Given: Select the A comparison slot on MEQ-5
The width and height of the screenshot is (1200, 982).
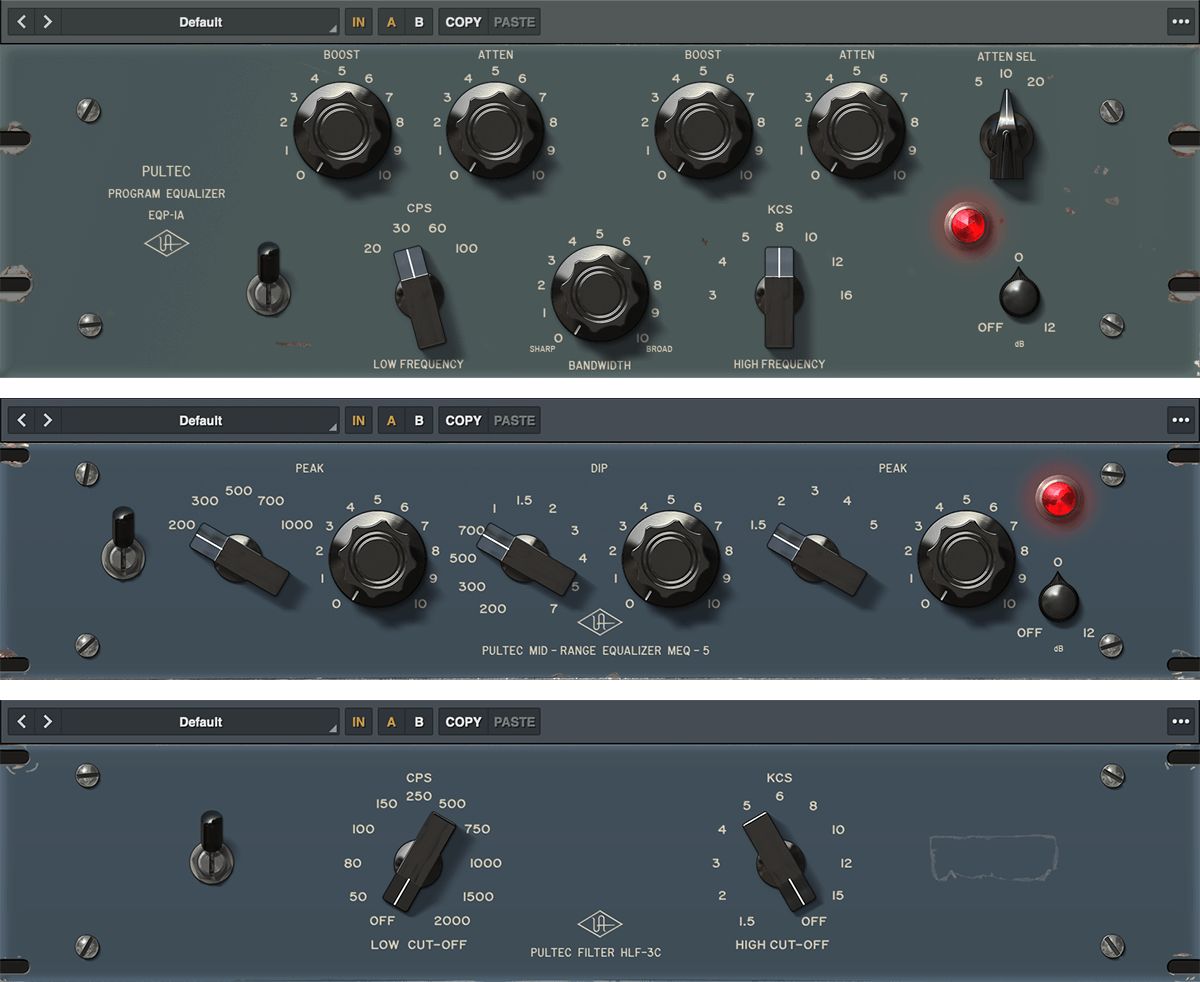Looking at the screenshot, I should click(391, 420).
